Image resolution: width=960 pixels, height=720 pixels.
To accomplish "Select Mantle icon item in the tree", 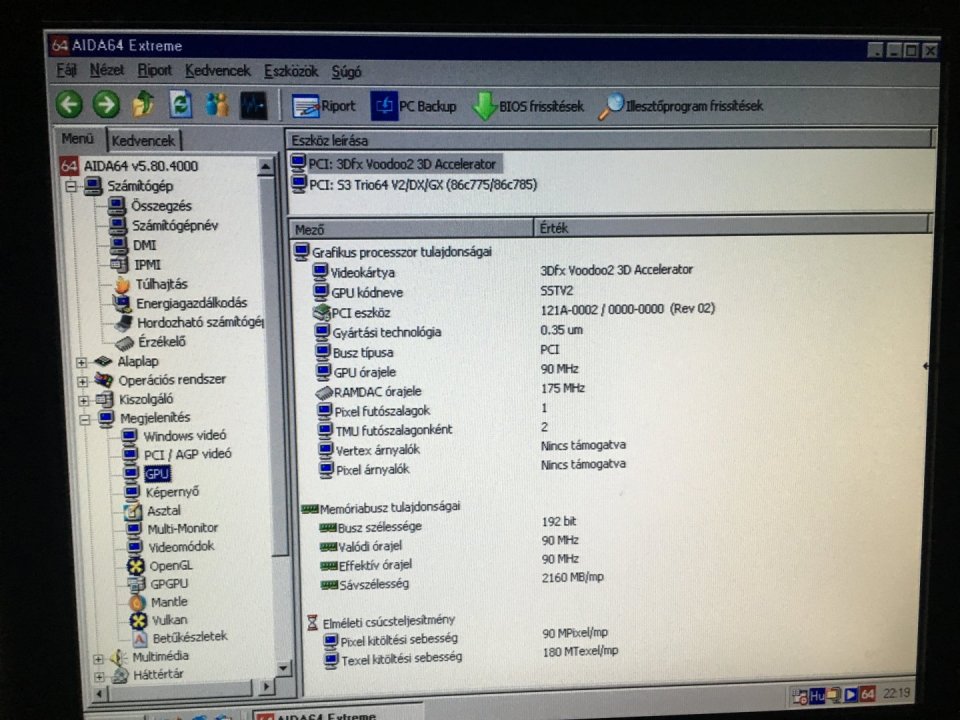I will 159,602.
